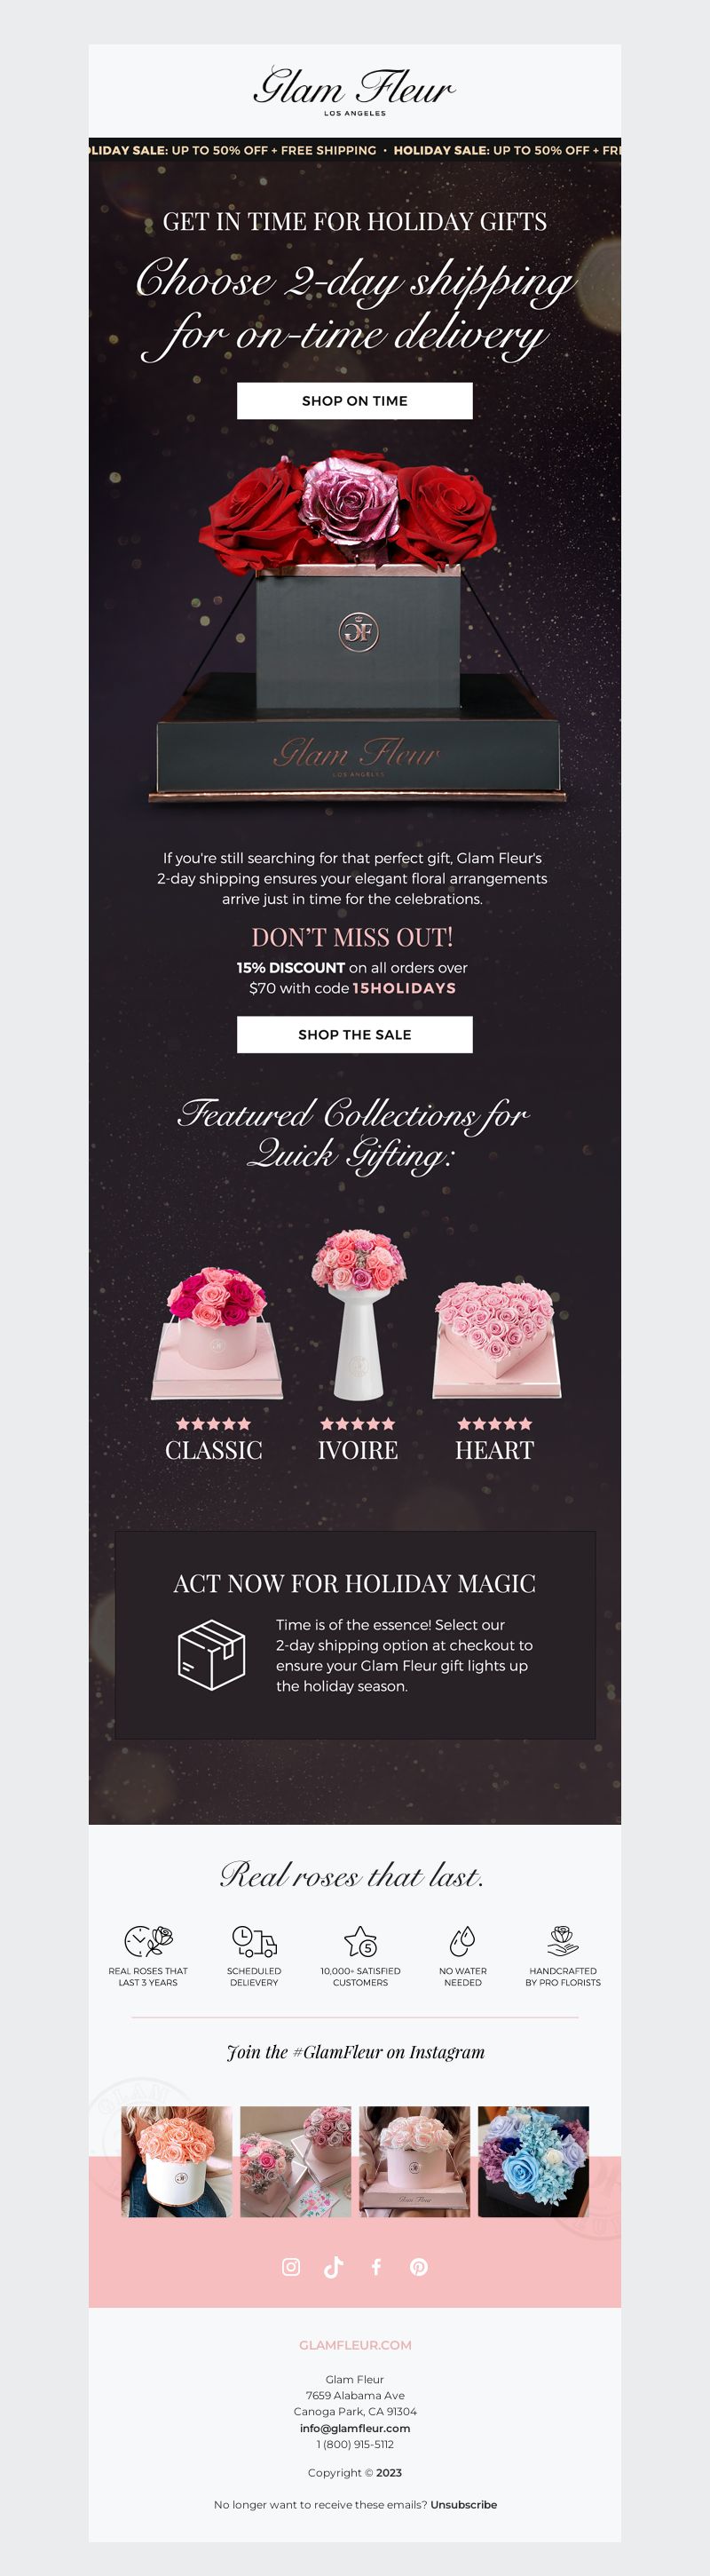The height and width of the screenshot is (2576, 710).
Task: Click the SHOP ON TIME button
Action: pos(355,401)
